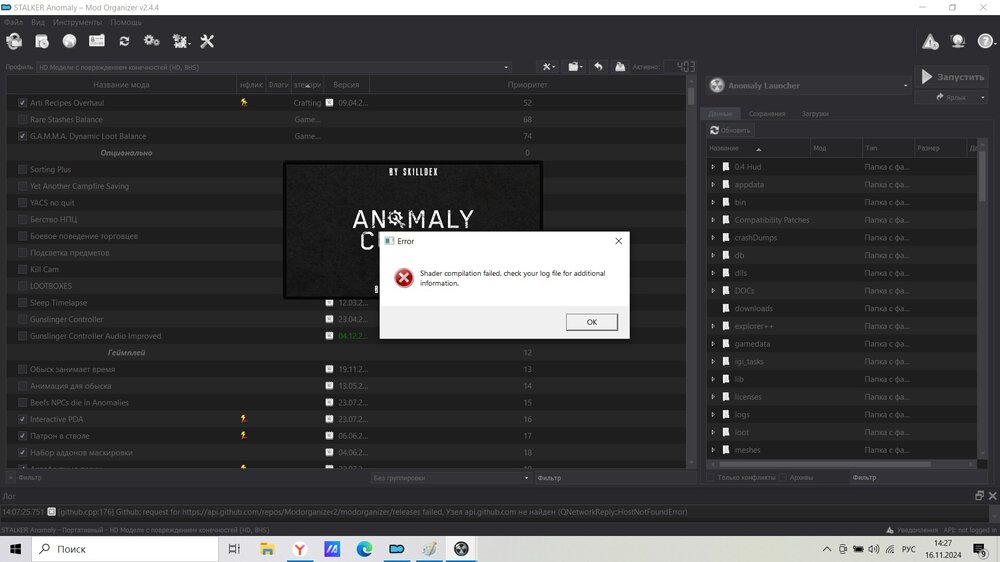
Task: Click the create backup icon next to Active counter
Action: (x=620, y=66)
